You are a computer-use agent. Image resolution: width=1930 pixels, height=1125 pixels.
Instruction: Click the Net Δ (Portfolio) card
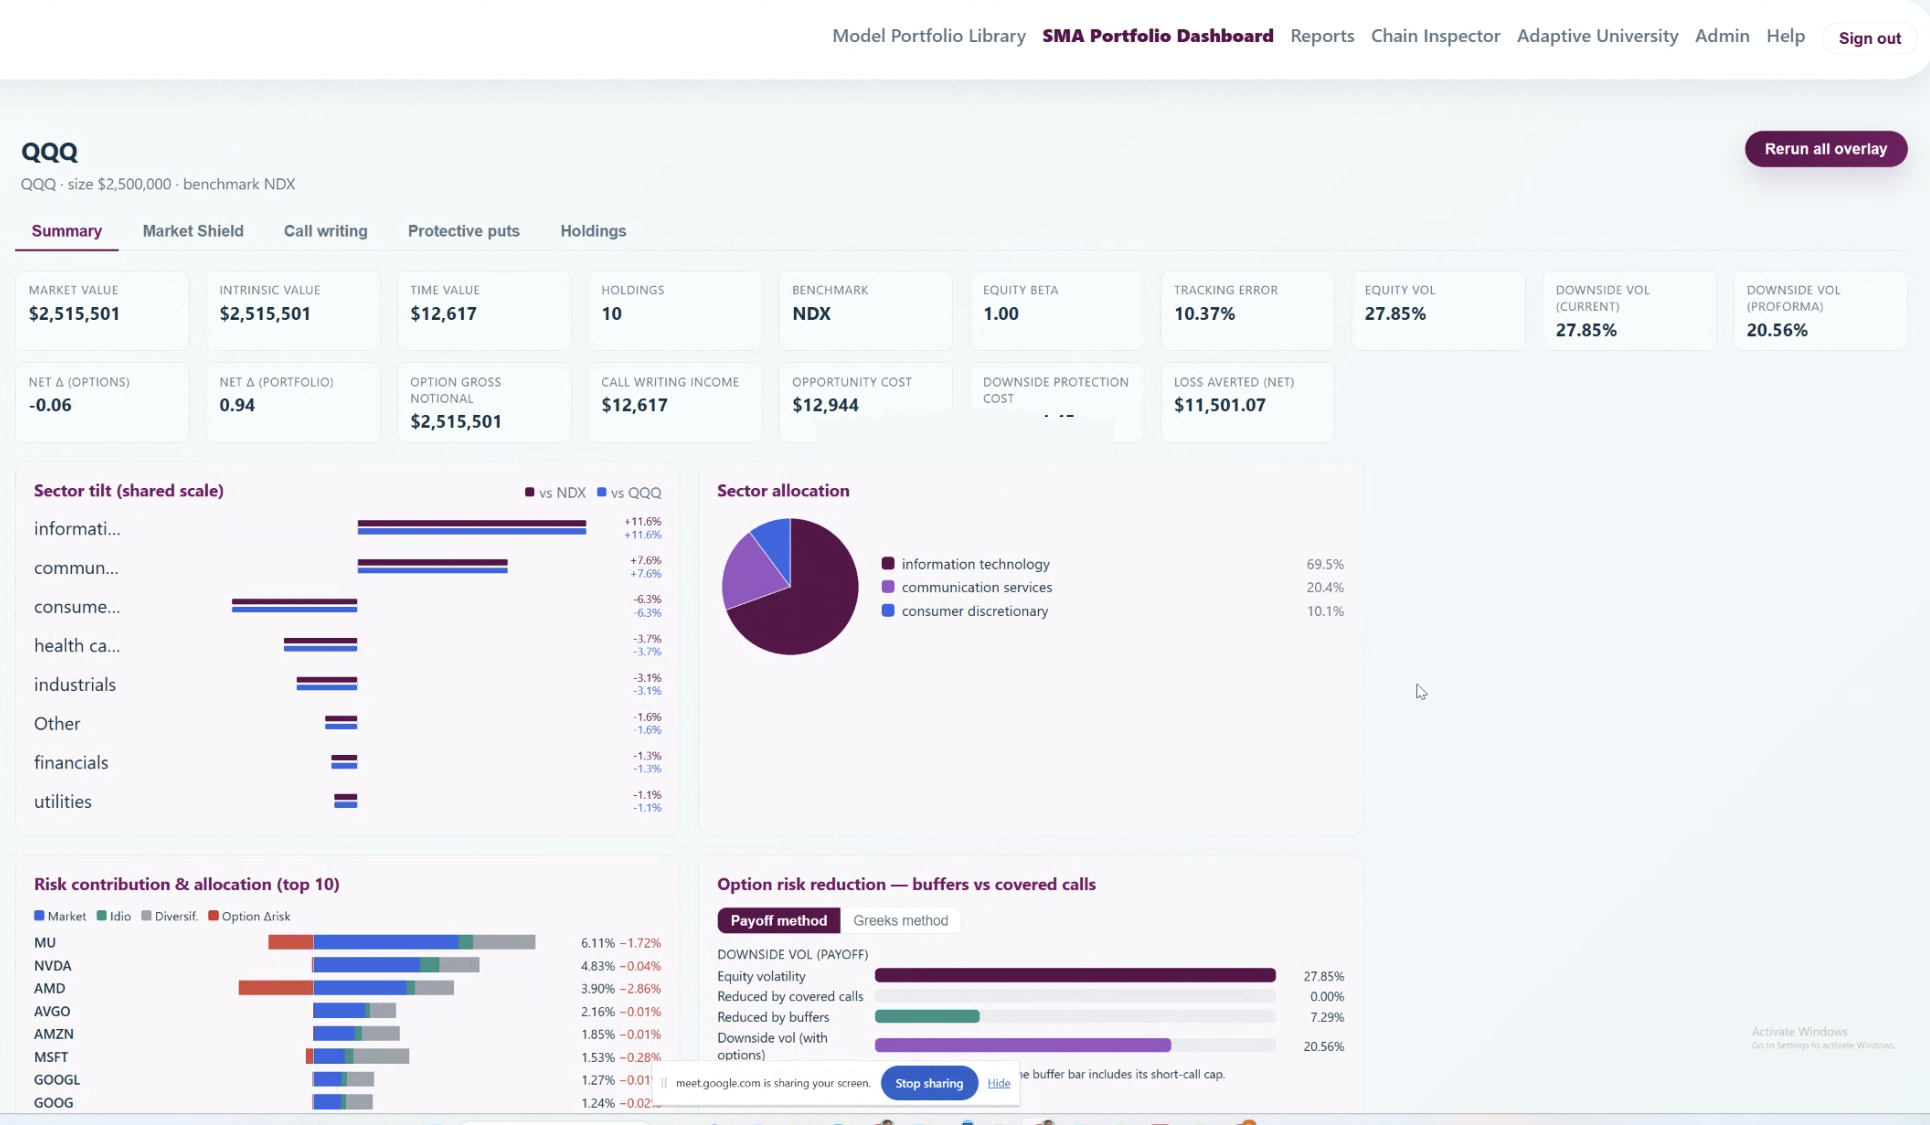tap(293, 402)
